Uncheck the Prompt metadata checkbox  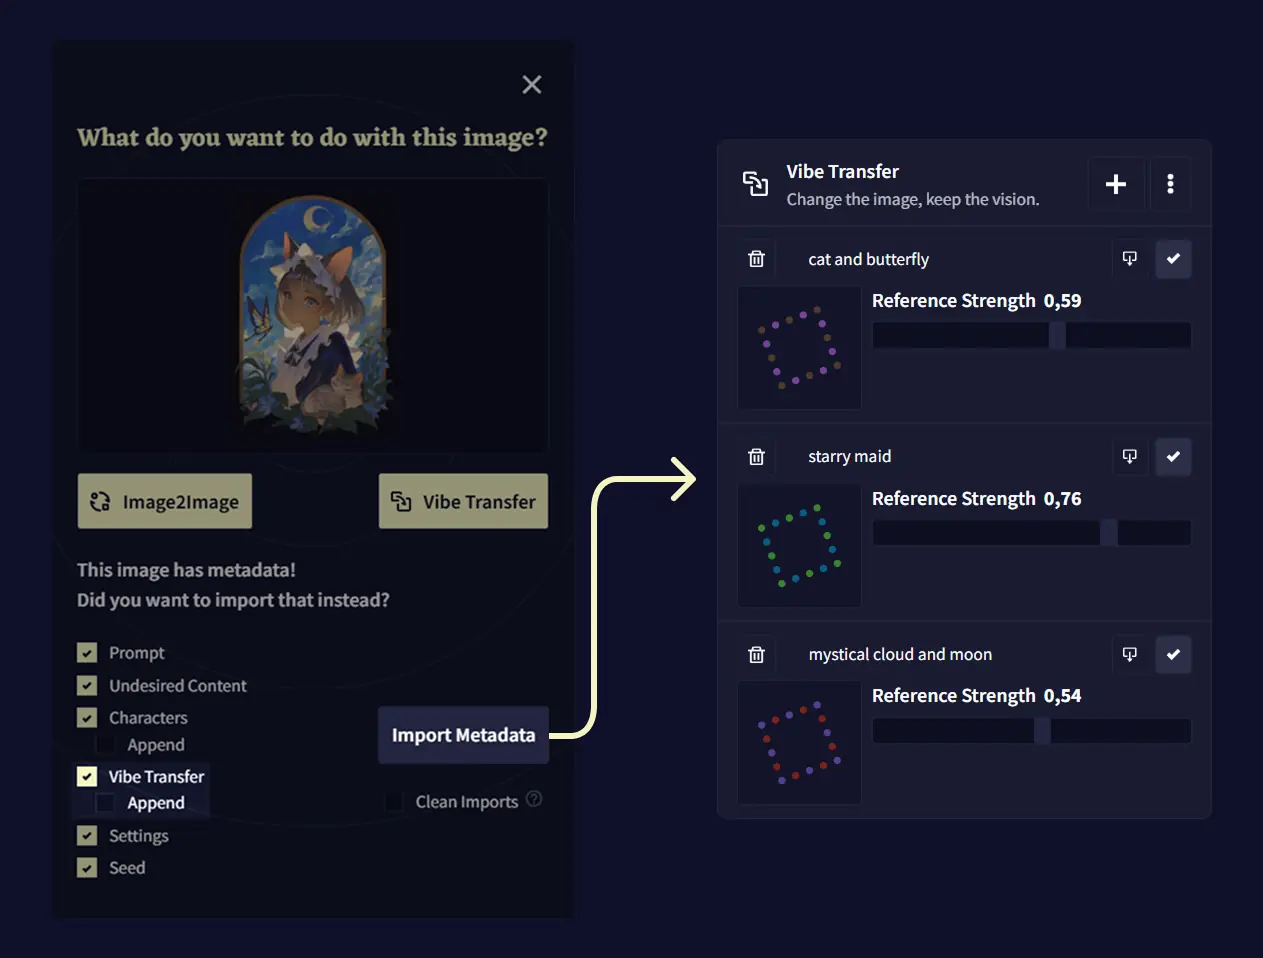[86, 652]
